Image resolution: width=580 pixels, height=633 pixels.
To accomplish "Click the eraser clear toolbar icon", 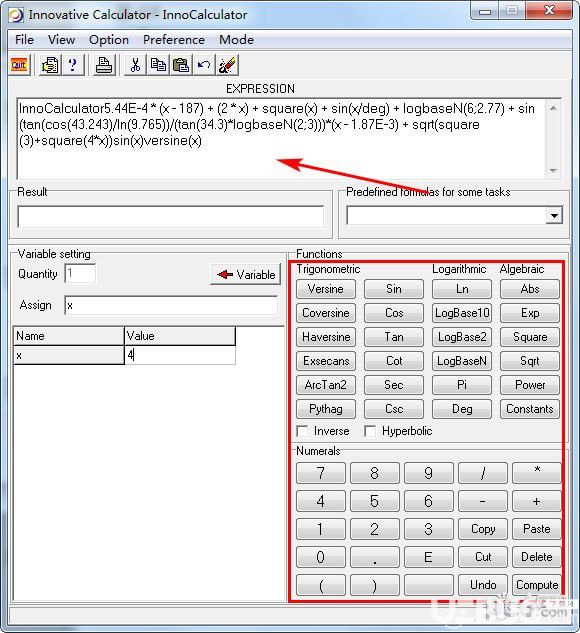I will coord(227,65).
